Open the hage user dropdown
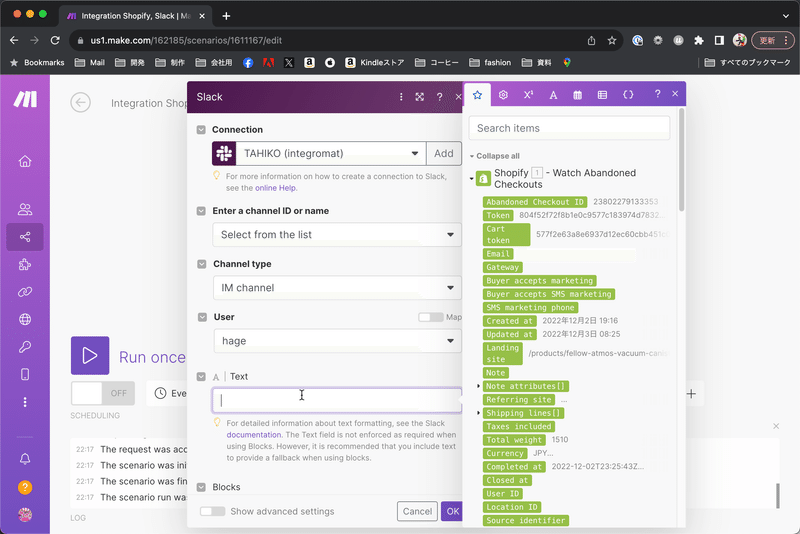The height and width of the screenshot is (534, 800). (x=337, y=341)
